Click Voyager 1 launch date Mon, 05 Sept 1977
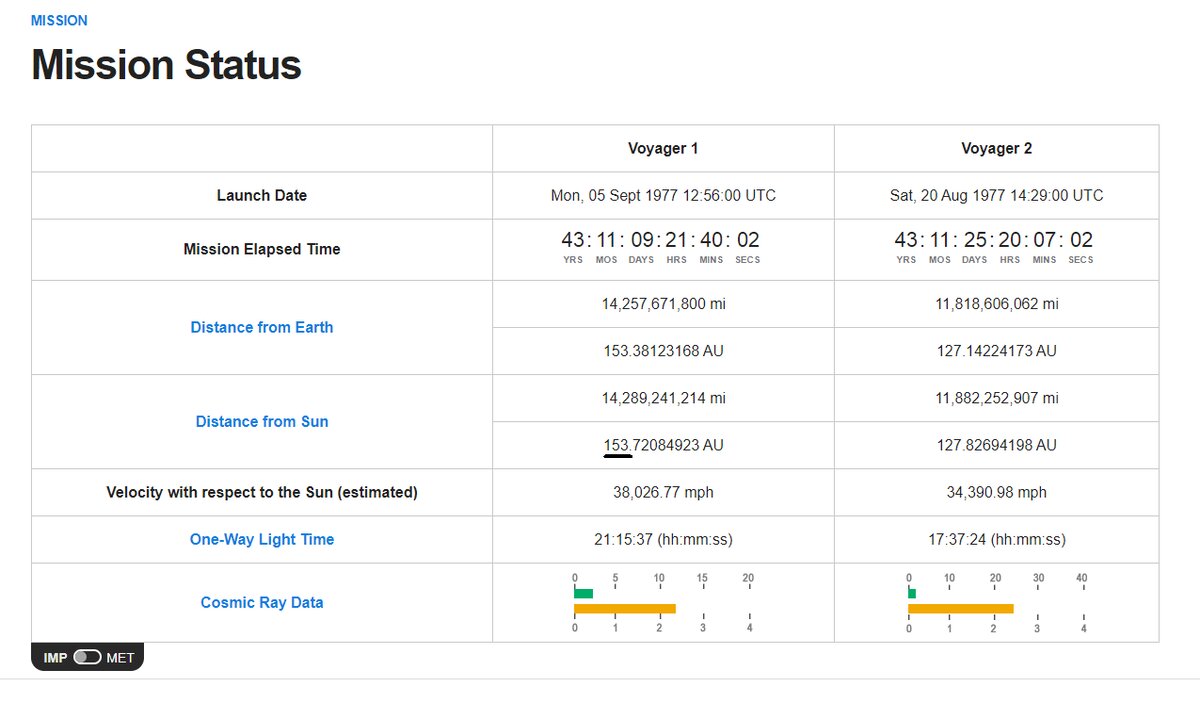This screenshot has height=703, width=1200. (x=663, y=195)
